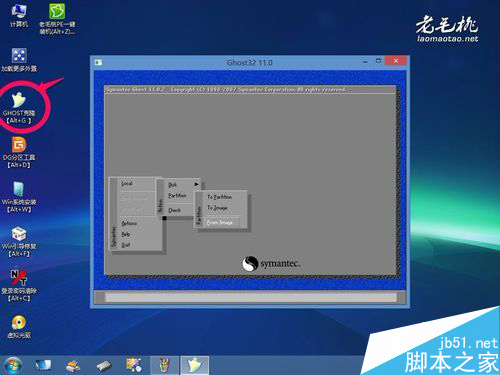Open the disk drive taskbar icon
This screenshot has height=375, width=500.
[x=104, y=366]
